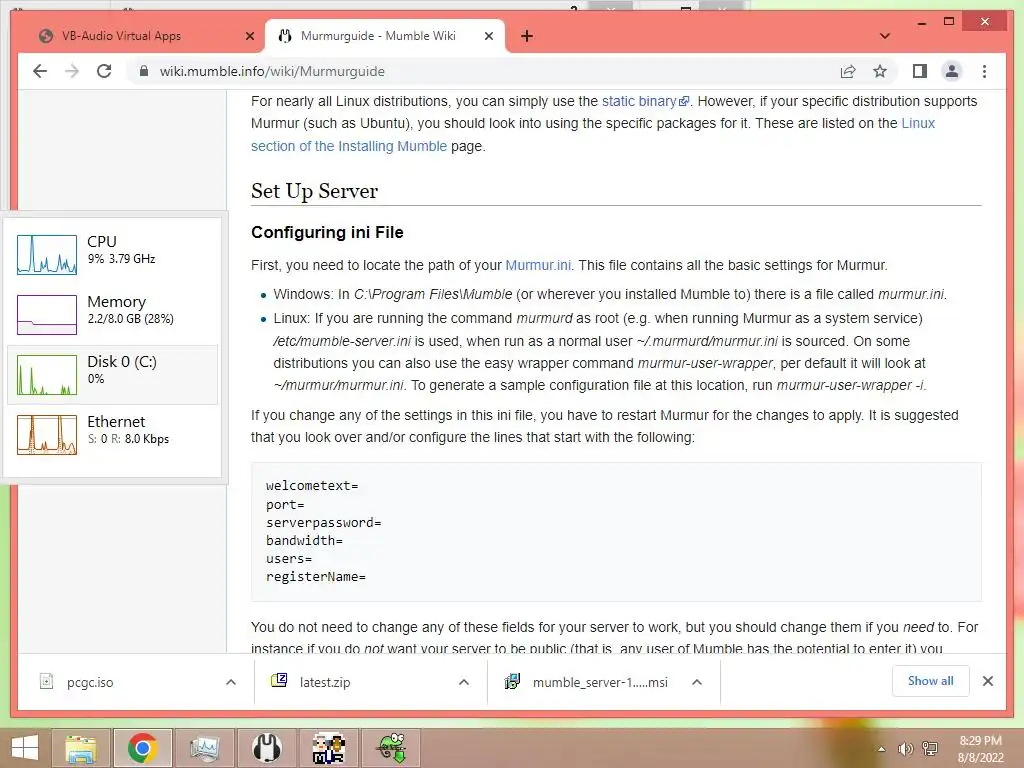Viewport: 1024px width, 768px height.
Task: Go back to the previous page
Action: [x=40, y=71]
